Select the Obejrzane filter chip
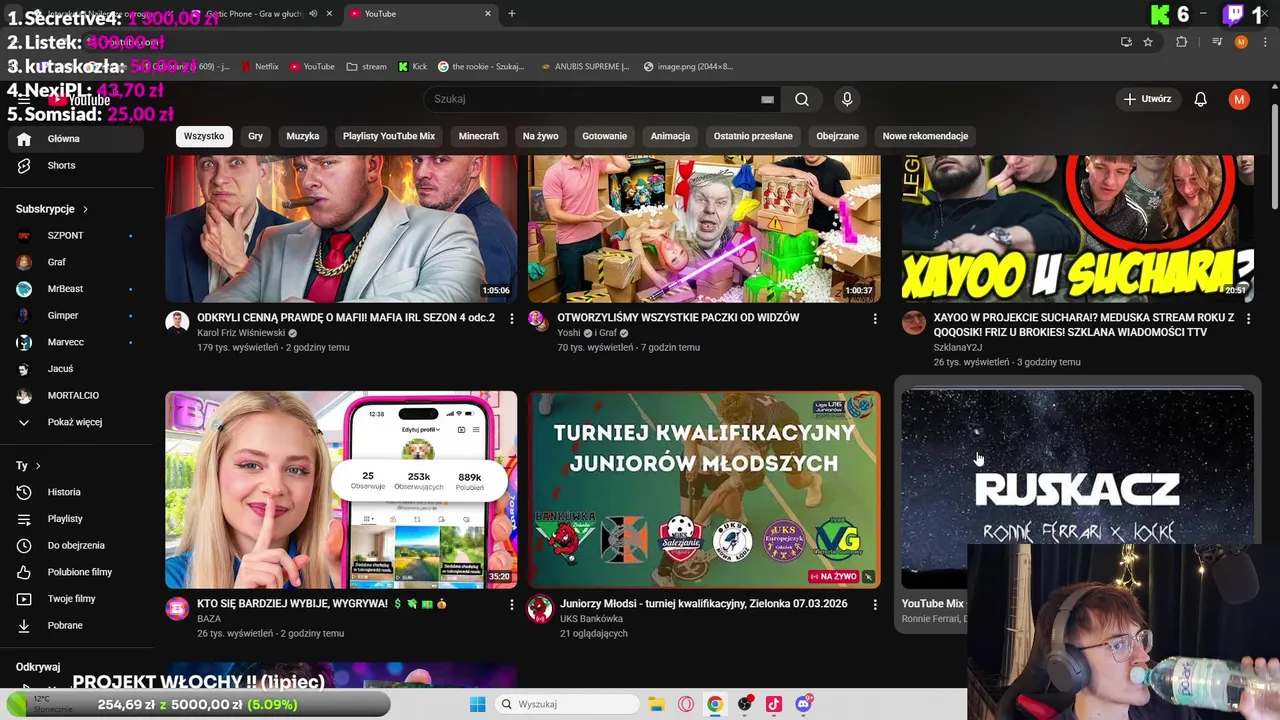The height and width of the screenshot is (720, 1280). click(x=838, y=136)
